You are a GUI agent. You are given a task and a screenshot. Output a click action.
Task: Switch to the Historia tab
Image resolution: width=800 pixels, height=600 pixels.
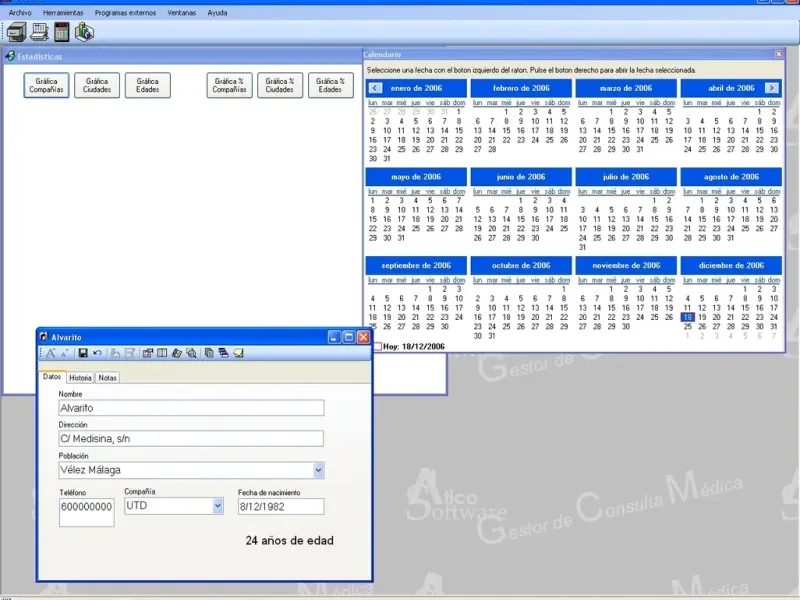[80, 378]
